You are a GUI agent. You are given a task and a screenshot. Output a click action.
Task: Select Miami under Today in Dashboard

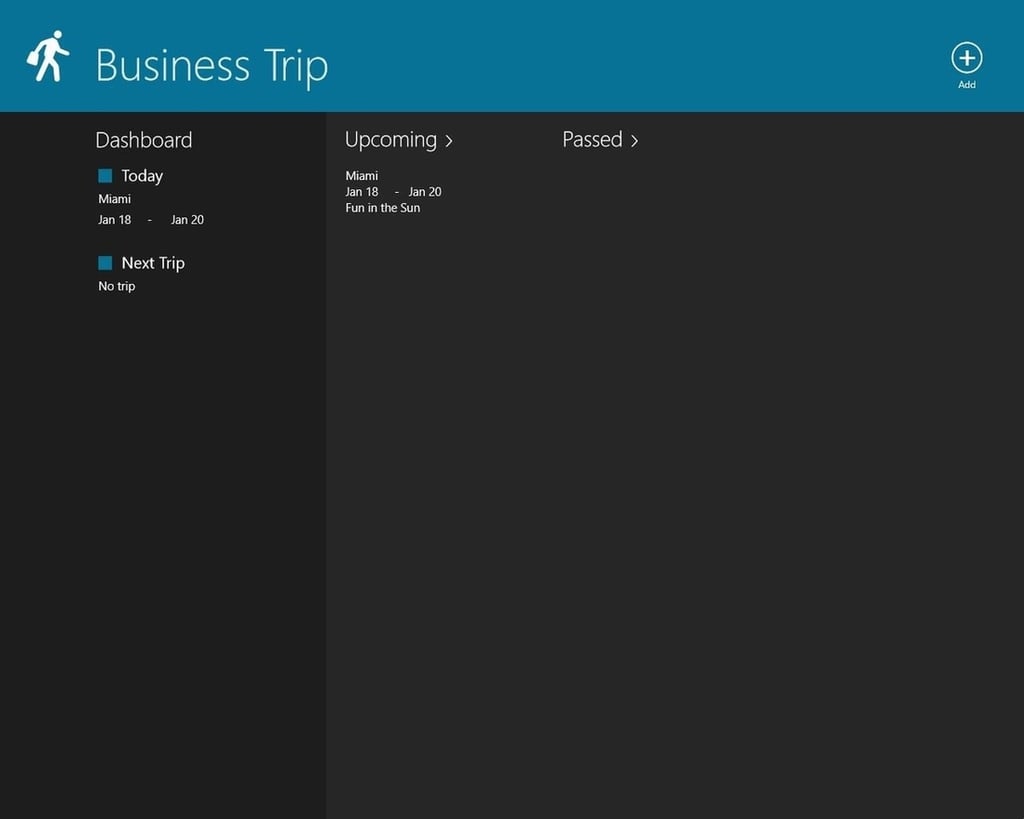click(114, 199)
